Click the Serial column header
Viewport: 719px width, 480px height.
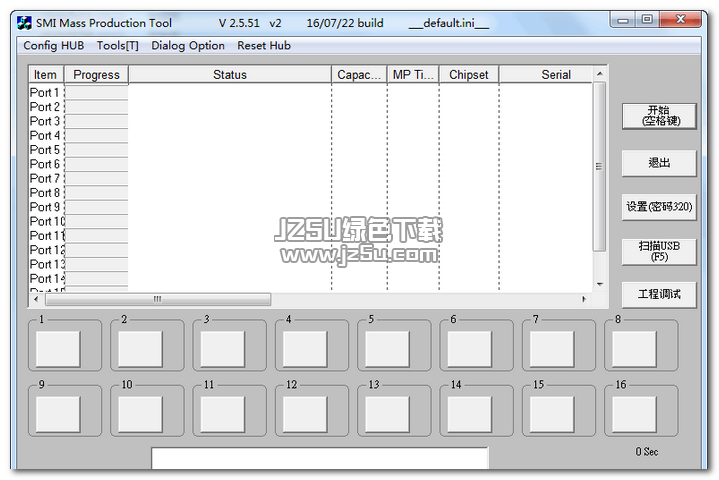(x=546, y=75)
